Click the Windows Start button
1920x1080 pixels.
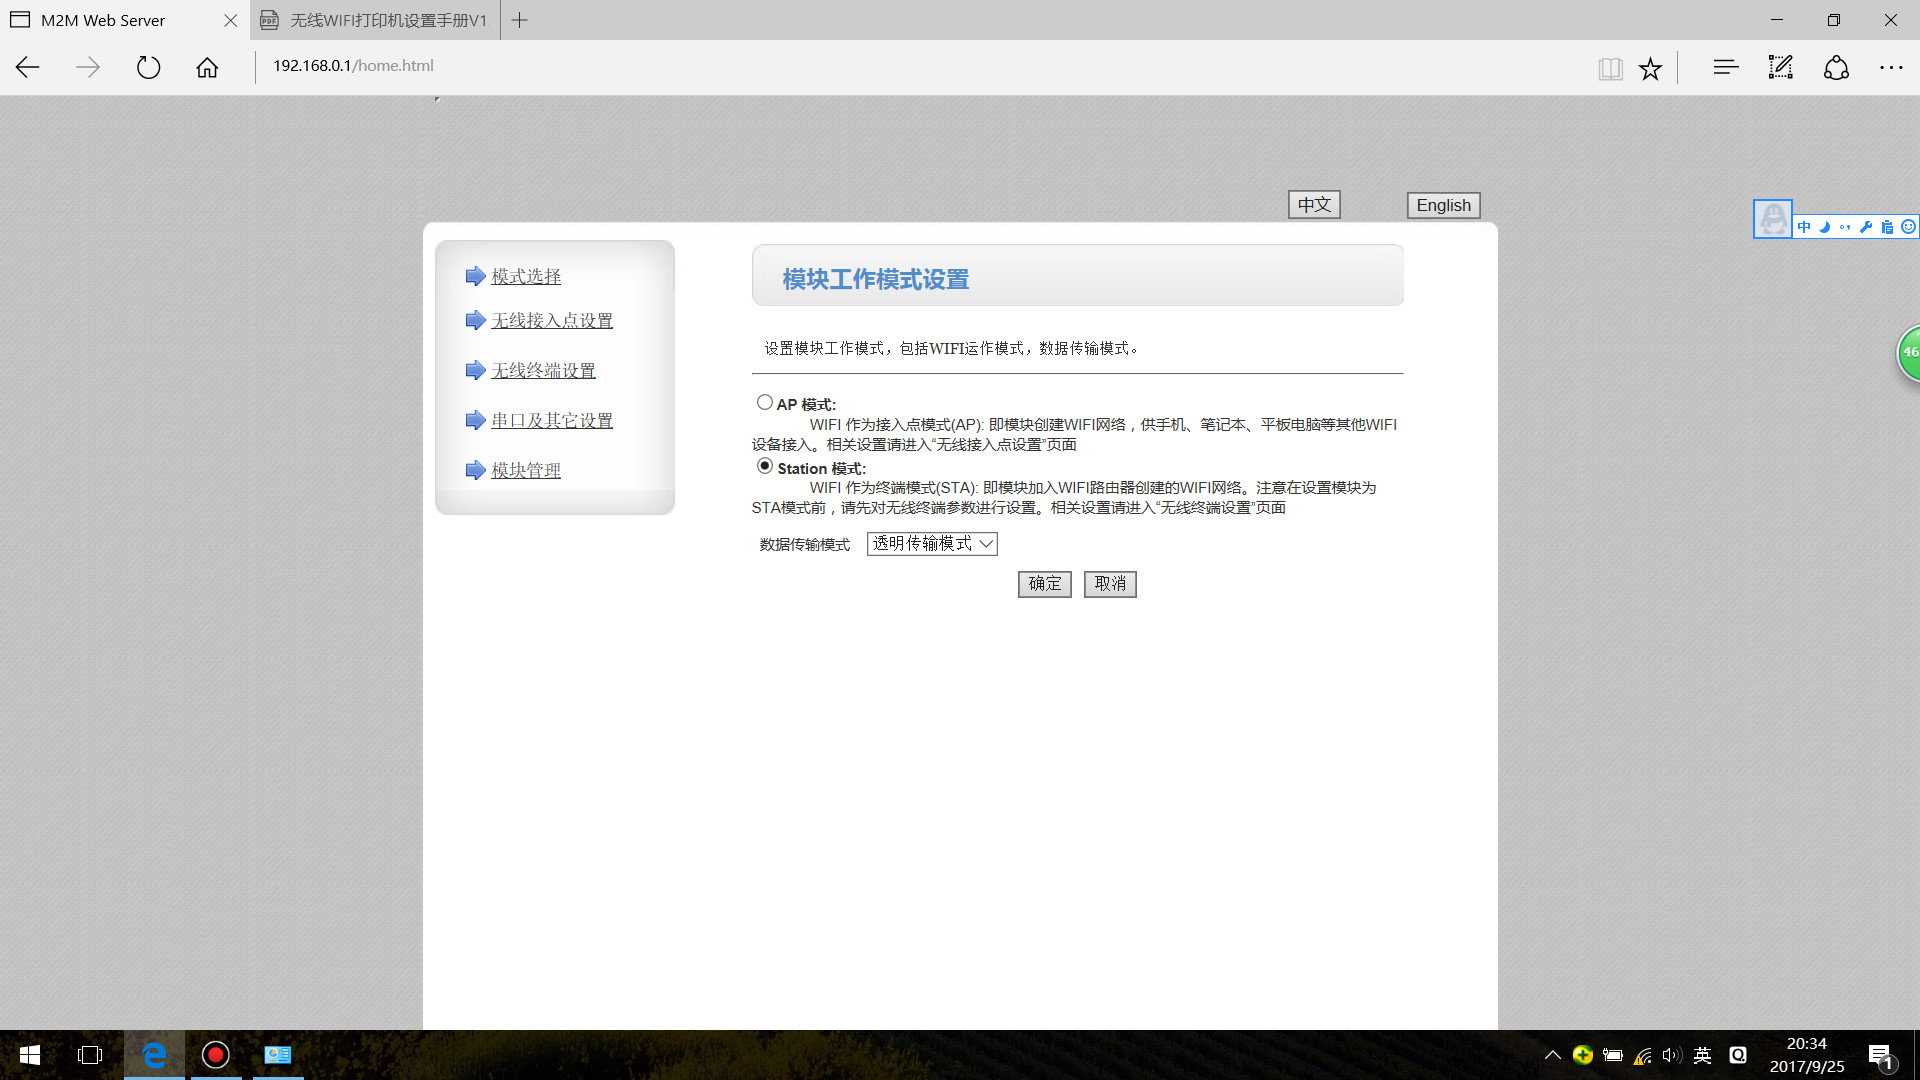pyautogui.click(x=30, y=1055)
